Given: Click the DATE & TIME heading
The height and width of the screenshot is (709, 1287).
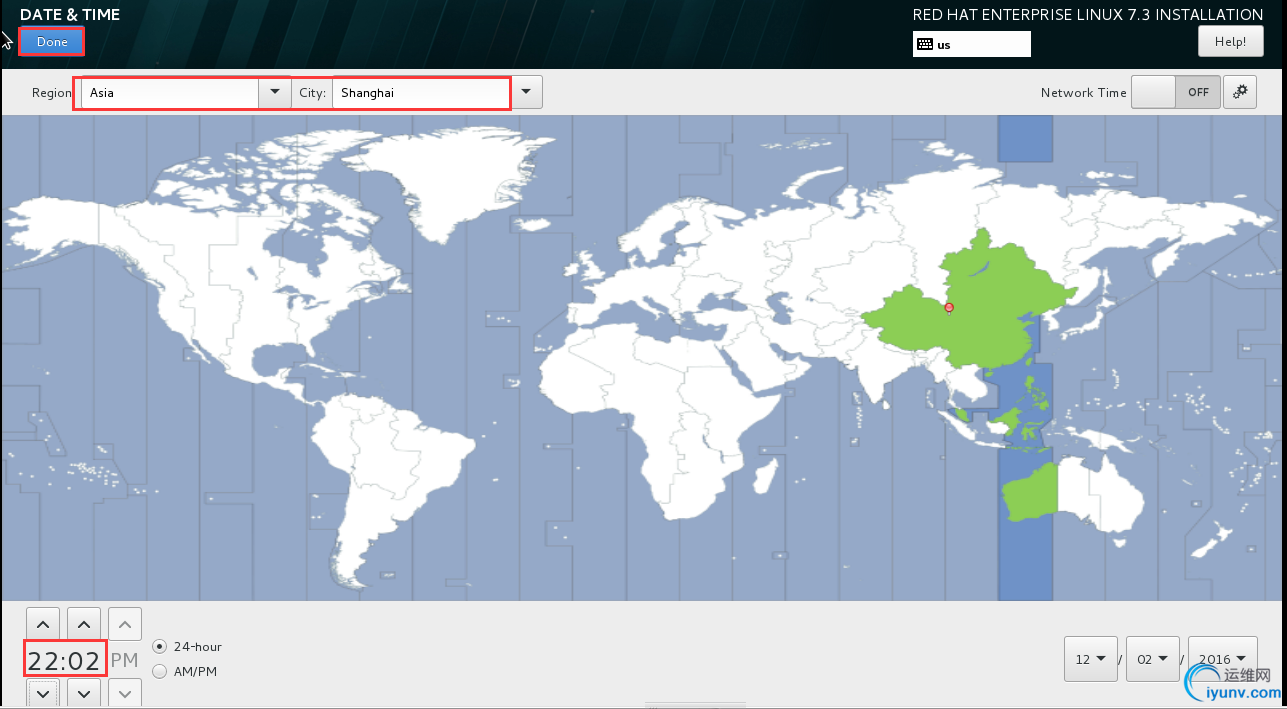Looking at the screenshot, I should [70, 14].
